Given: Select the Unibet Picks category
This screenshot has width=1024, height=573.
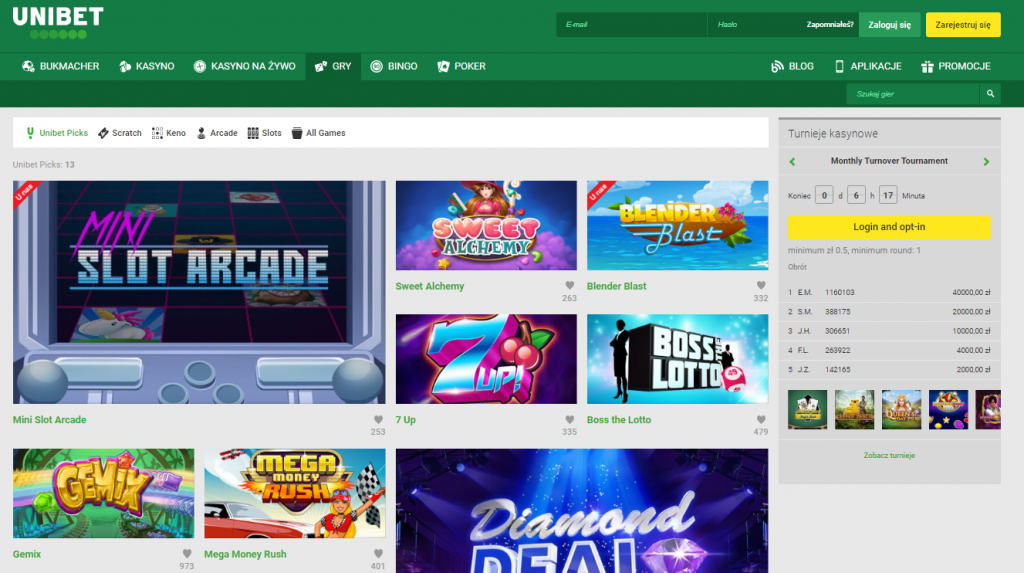Looking at the screenshot, I should point(56,133).
